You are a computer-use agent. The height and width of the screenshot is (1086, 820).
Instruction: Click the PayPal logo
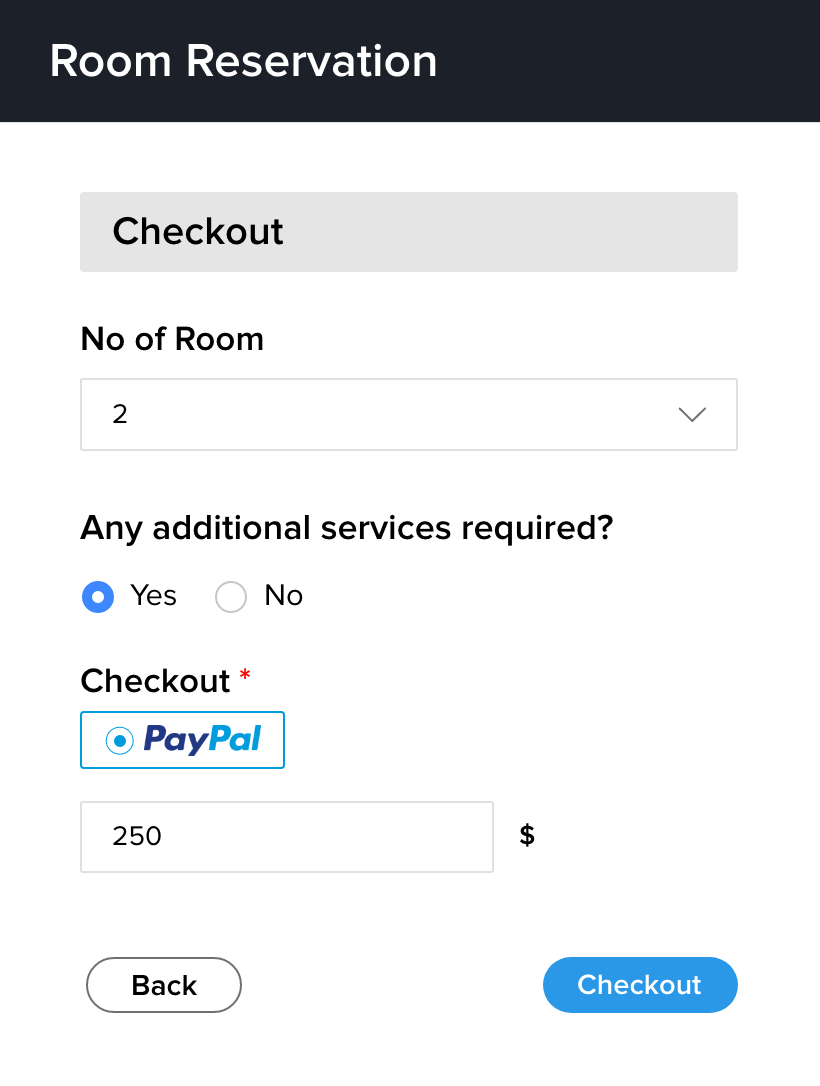pyautogui.click(x=202, y=740)
